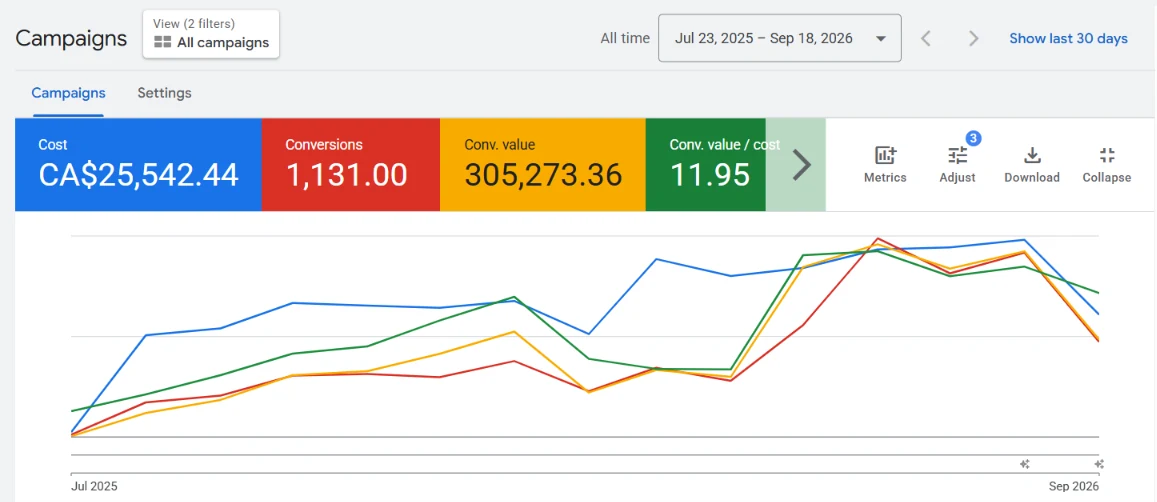The height and width of the screenshot is (502, 1157).
Task: Open the Adjust chart settings
Action: click(x=957, y=165)
